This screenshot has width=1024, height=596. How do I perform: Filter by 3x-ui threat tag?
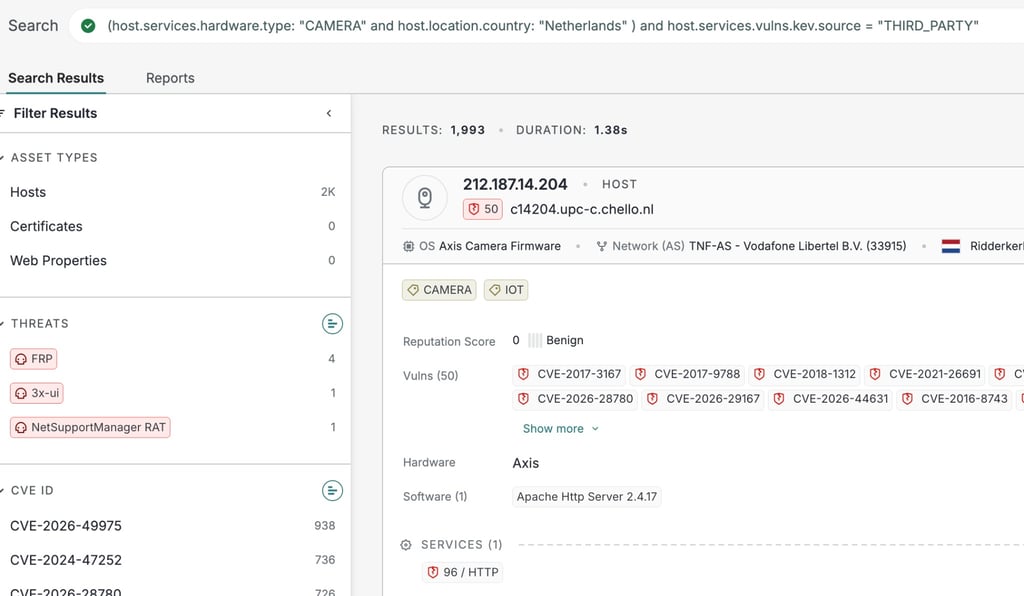(37, 393)
